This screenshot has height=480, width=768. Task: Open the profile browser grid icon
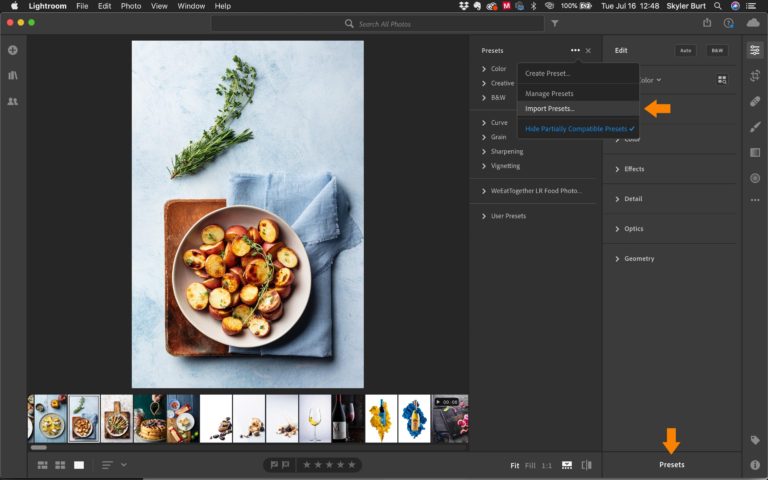click(722, 79)
